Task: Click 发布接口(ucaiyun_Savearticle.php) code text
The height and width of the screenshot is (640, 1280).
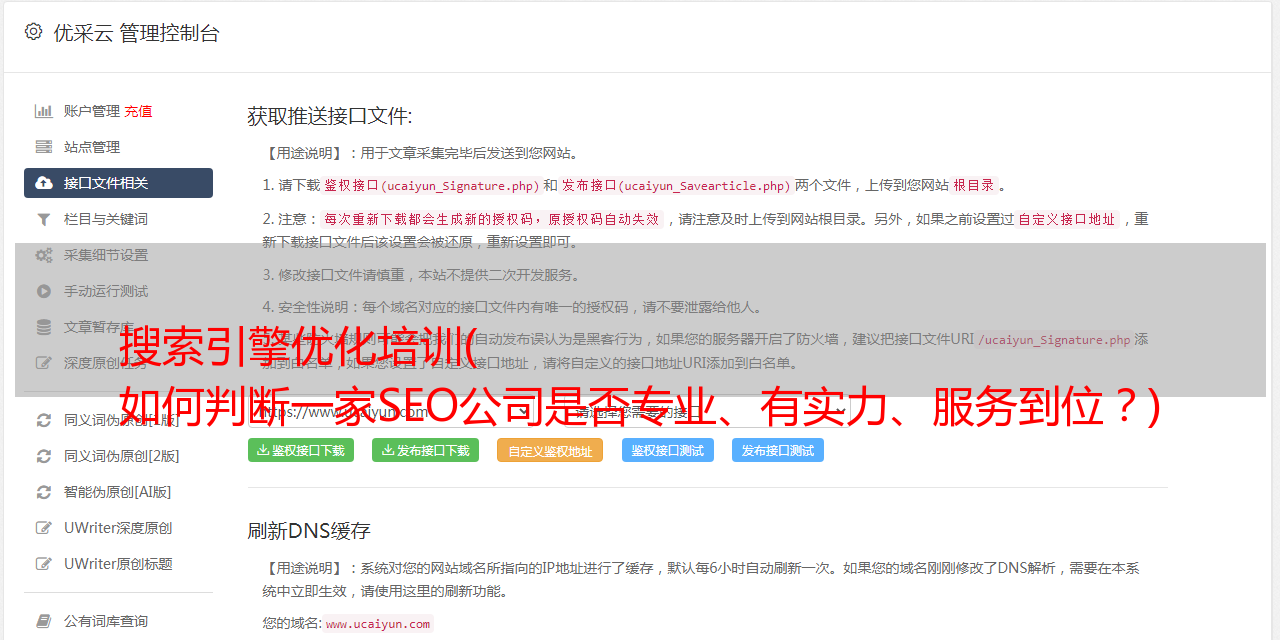Action: pos(676,185)
